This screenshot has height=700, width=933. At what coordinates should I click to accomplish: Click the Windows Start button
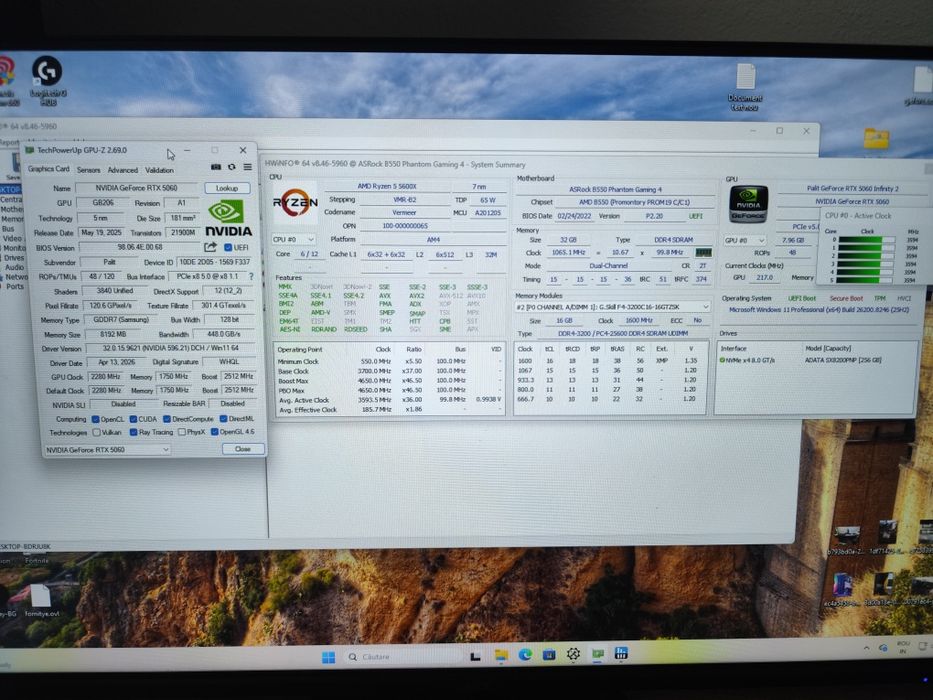click(328, 657)
